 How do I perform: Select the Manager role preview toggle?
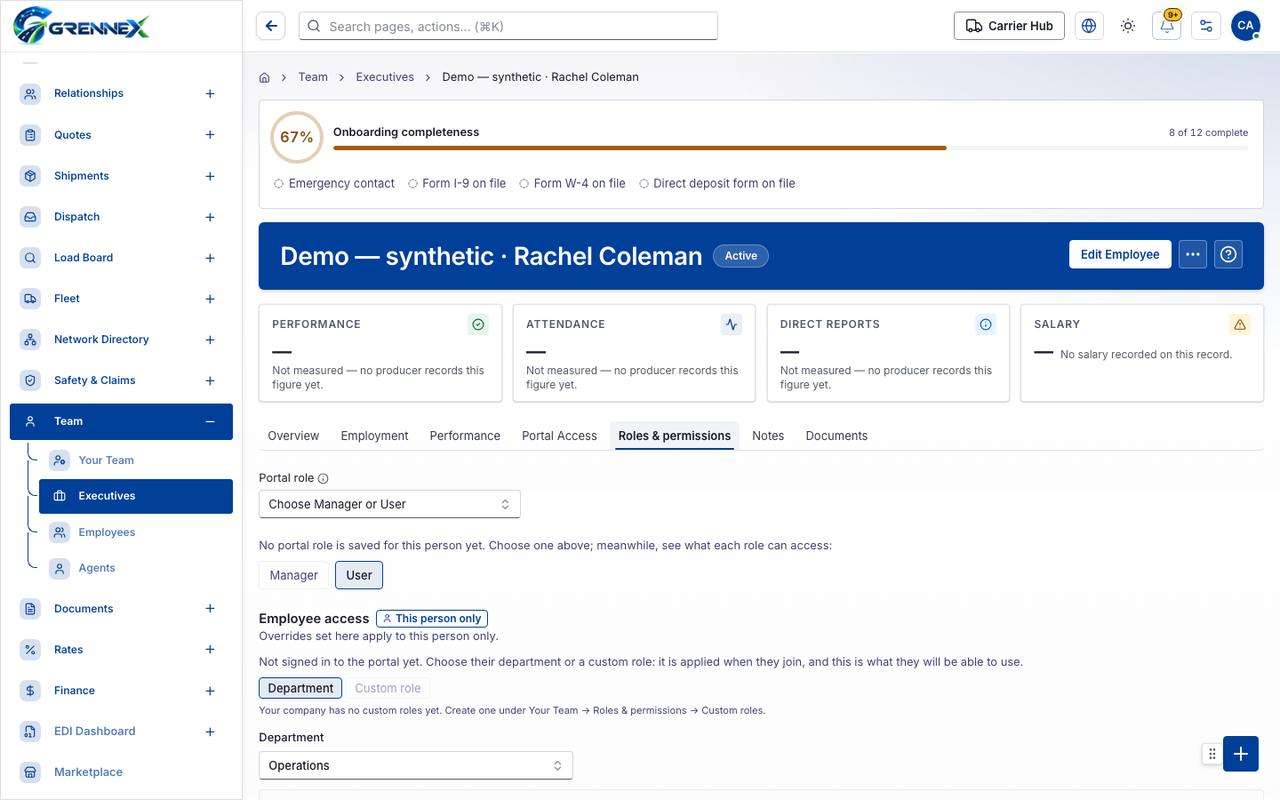click(294, 575)
